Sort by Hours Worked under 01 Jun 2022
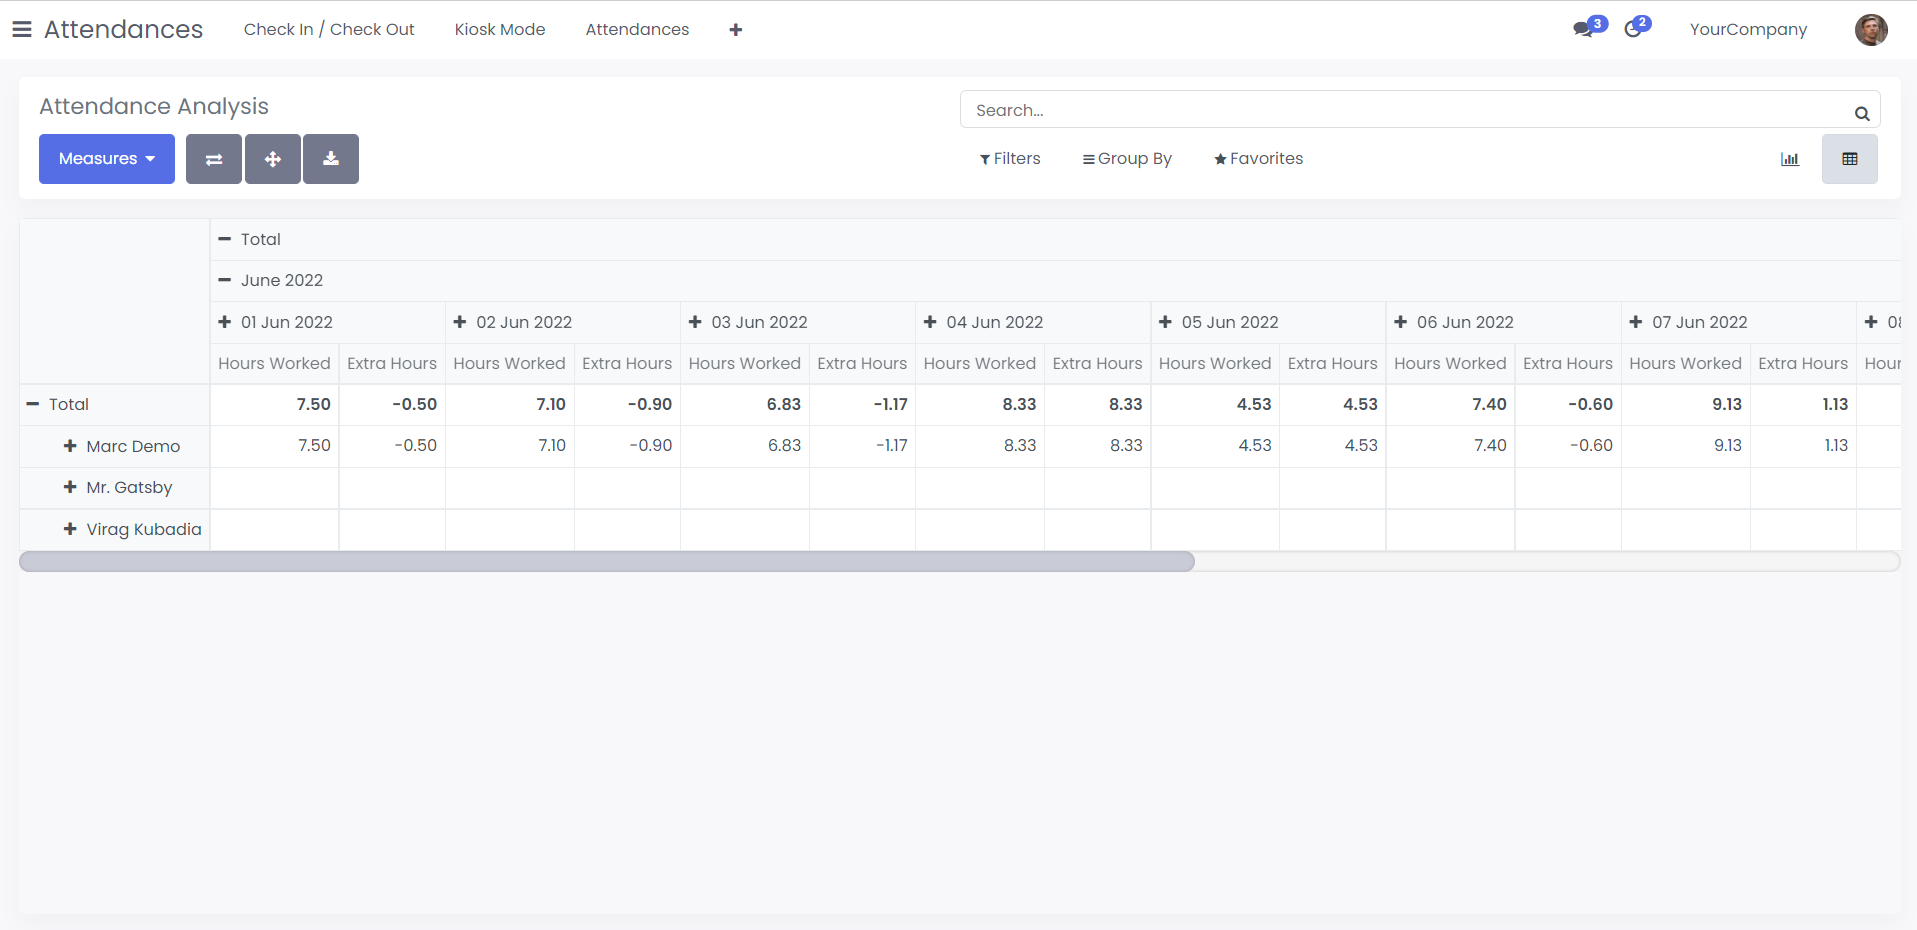1917x930 pixels. coord(274,363)
